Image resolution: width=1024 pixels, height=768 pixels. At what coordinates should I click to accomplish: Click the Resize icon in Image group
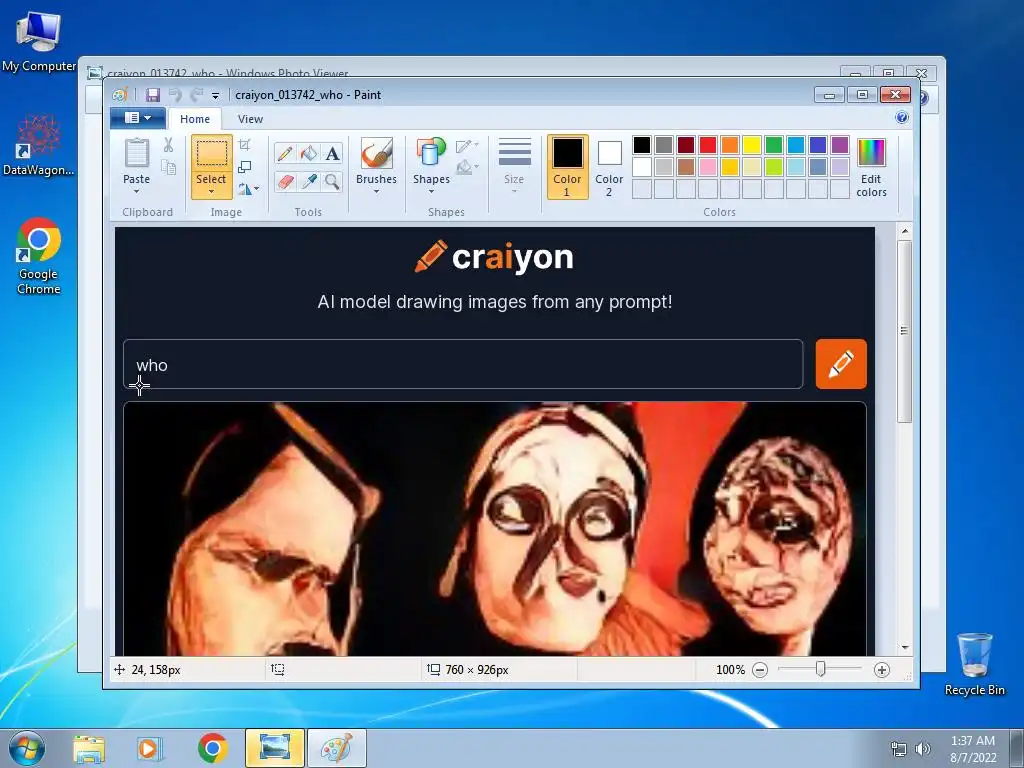[245, 167]
